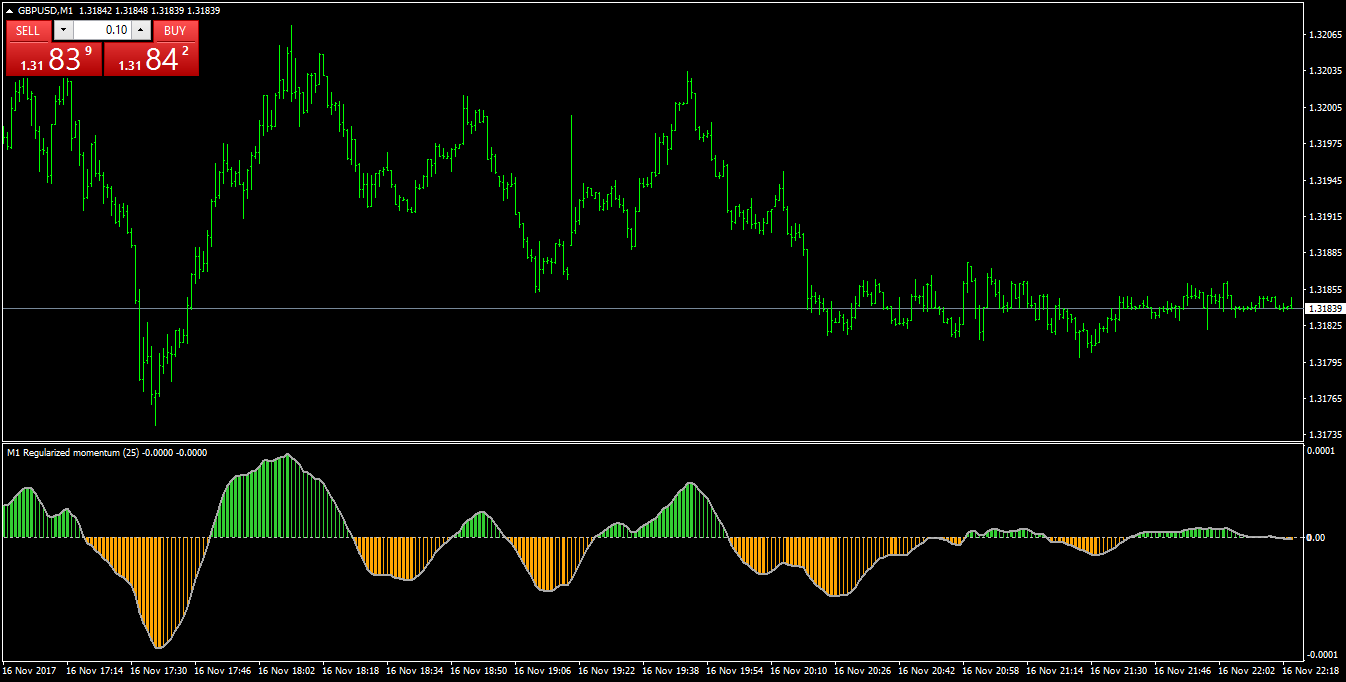
Task: Click price scale label 1.32005
Action: pos(1324,107)
